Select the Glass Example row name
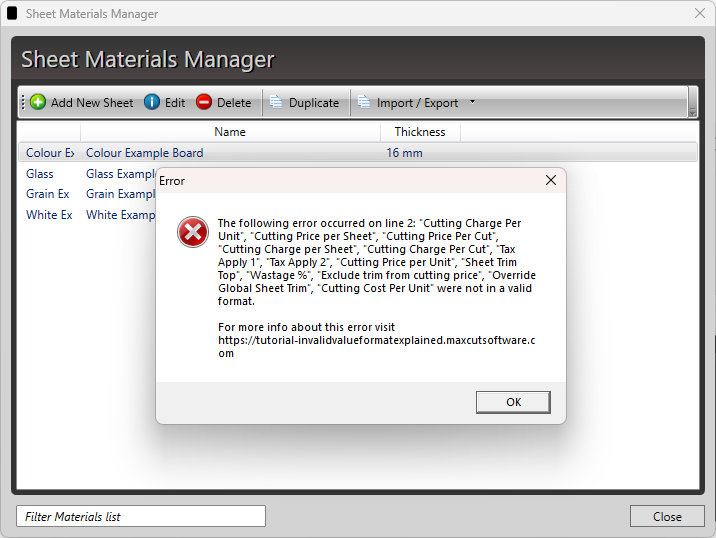The image size is (716, 538). pos(121,174)
